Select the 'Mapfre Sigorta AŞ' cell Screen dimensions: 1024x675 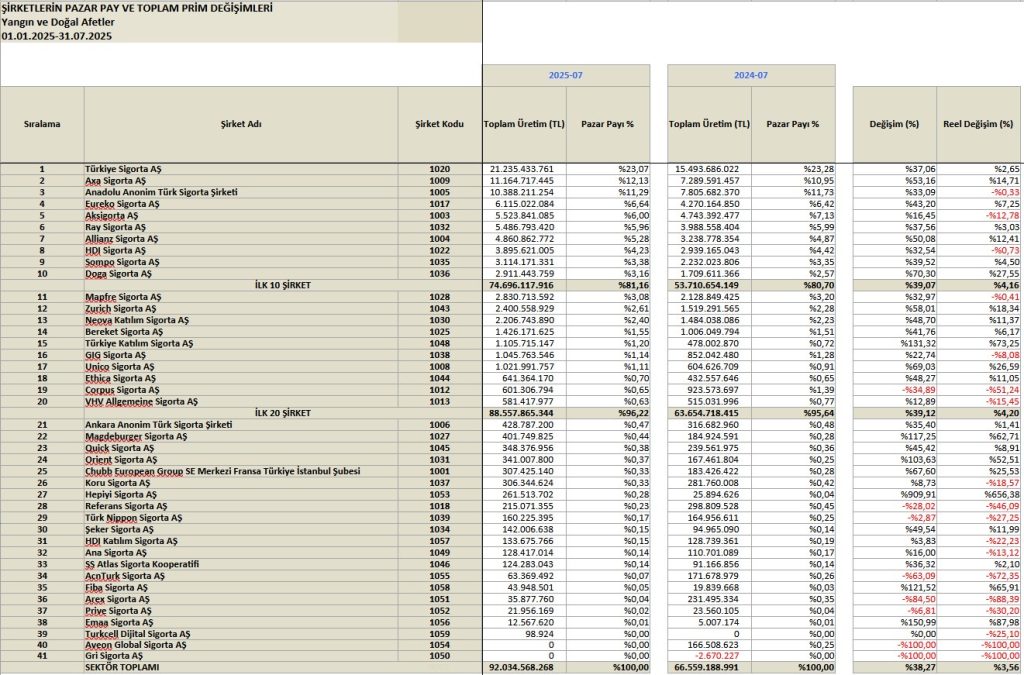point(241,297)
